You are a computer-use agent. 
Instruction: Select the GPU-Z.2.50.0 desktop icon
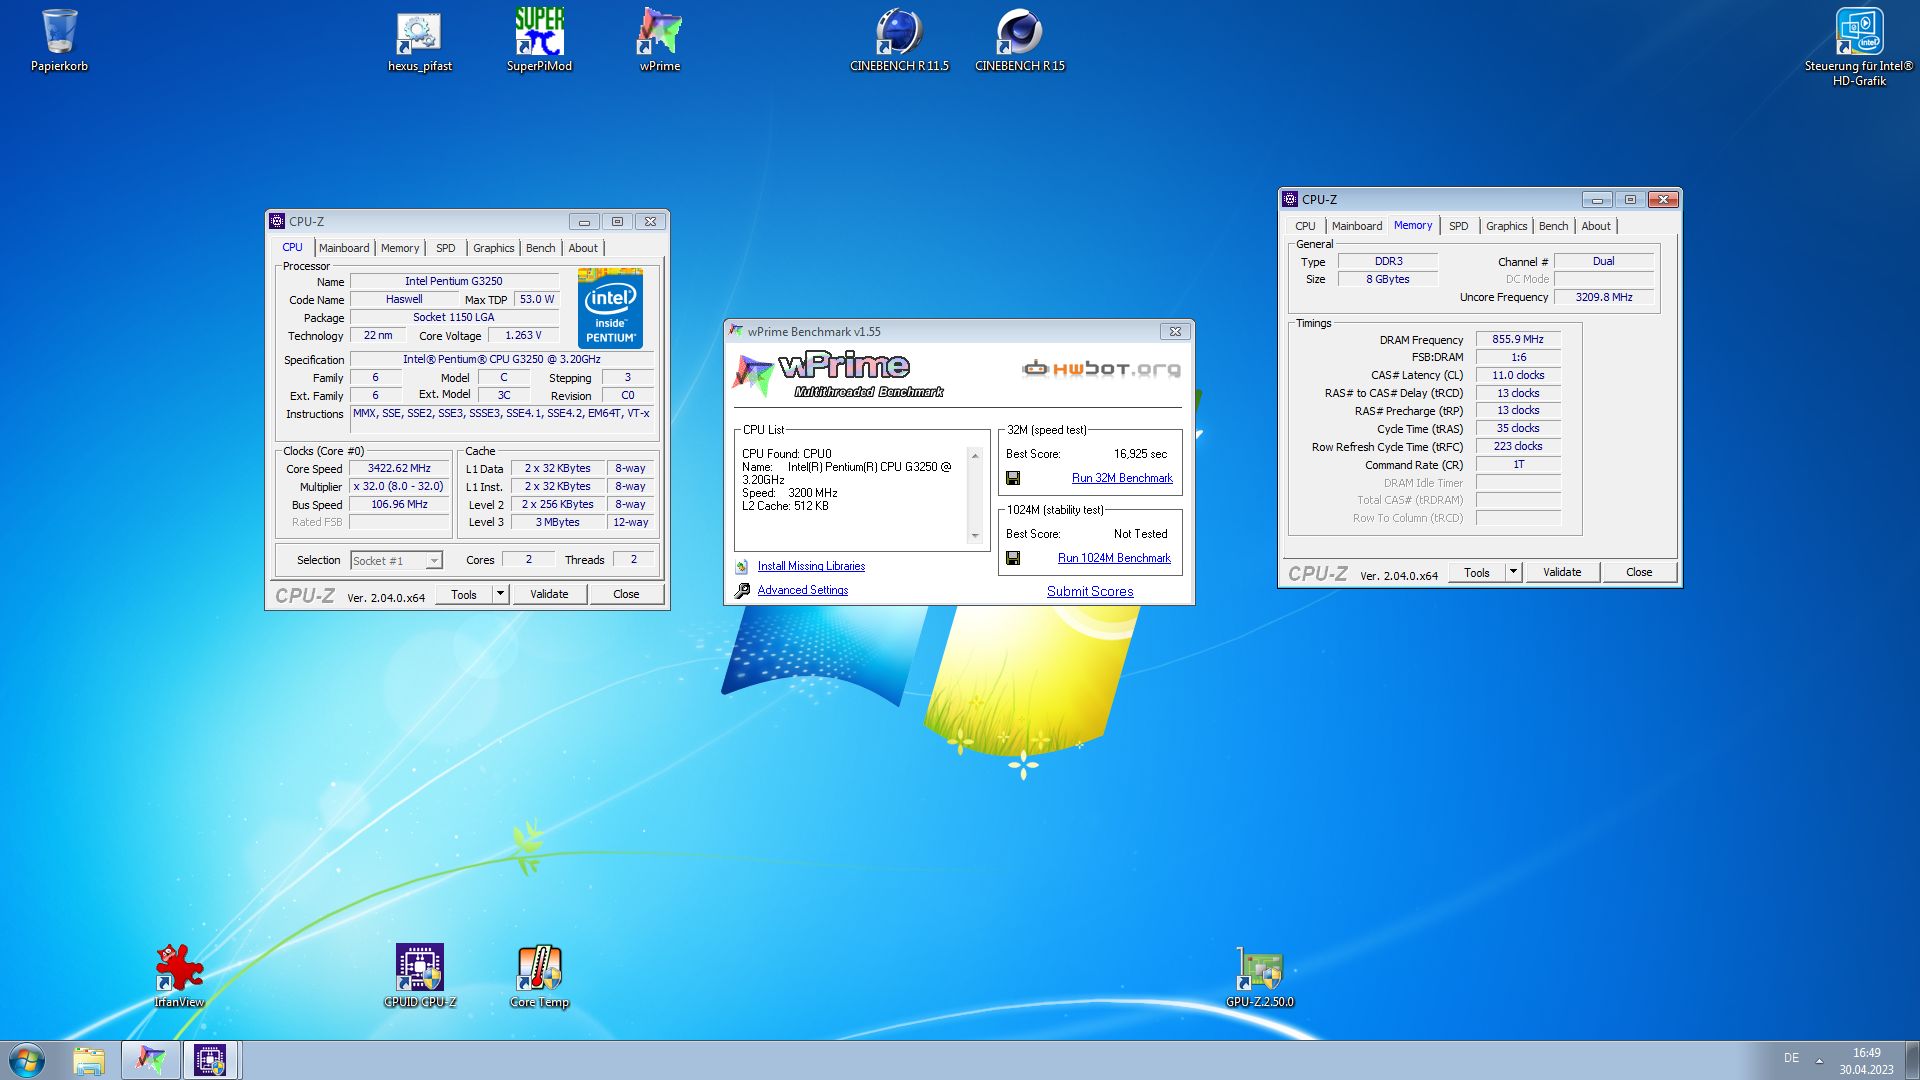point(1260,975)
